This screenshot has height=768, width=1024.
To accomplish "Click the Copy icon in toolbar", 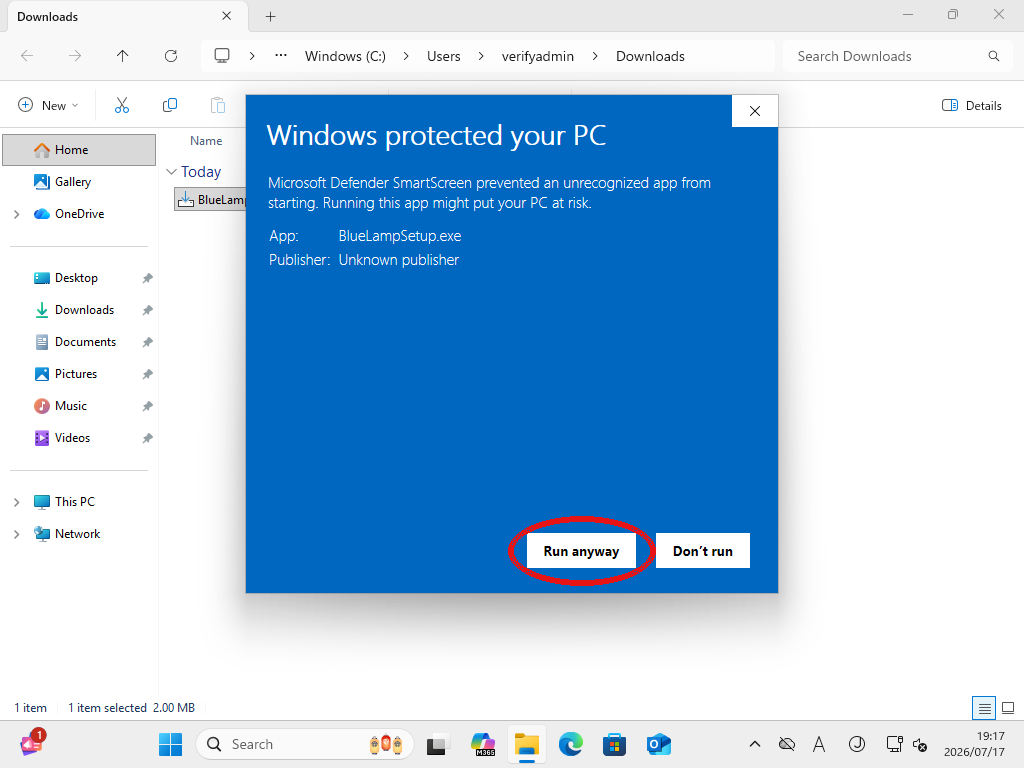I will [x=170, y=105].
